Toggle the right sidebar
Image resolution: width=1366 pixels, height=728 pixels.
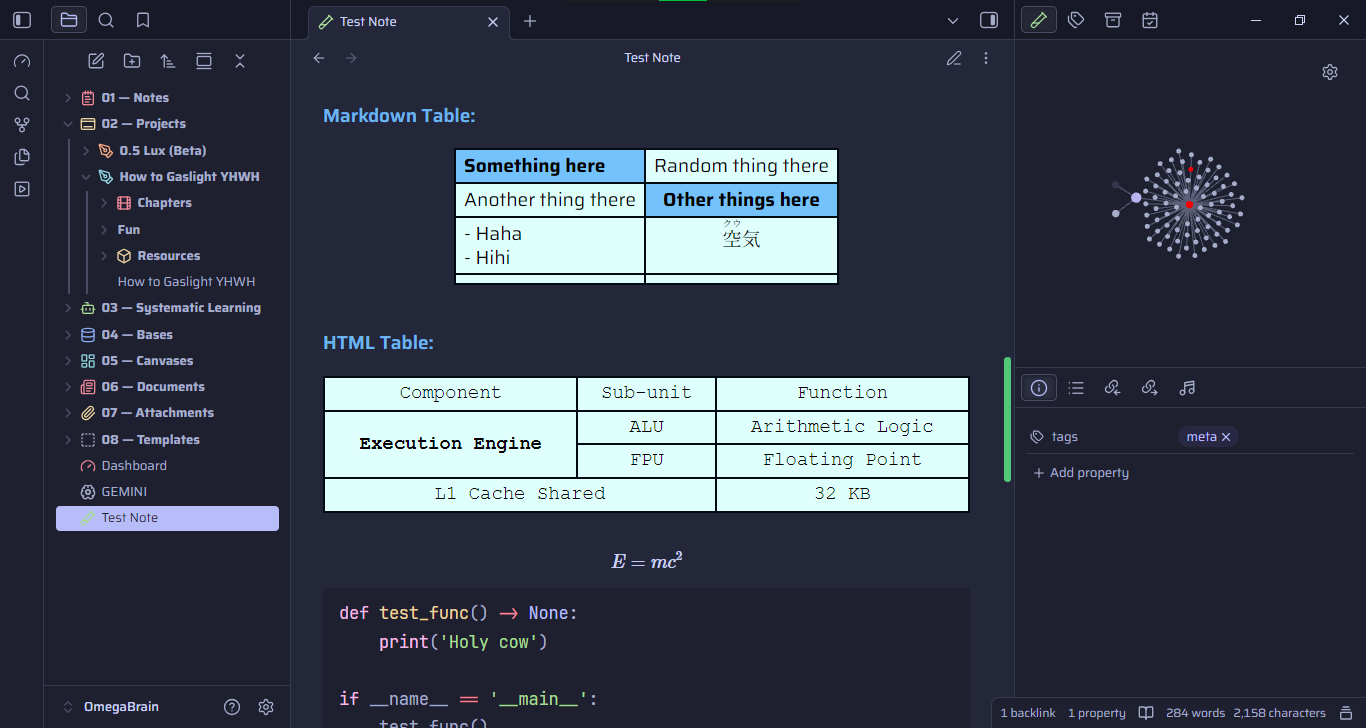tap(989, 20)
